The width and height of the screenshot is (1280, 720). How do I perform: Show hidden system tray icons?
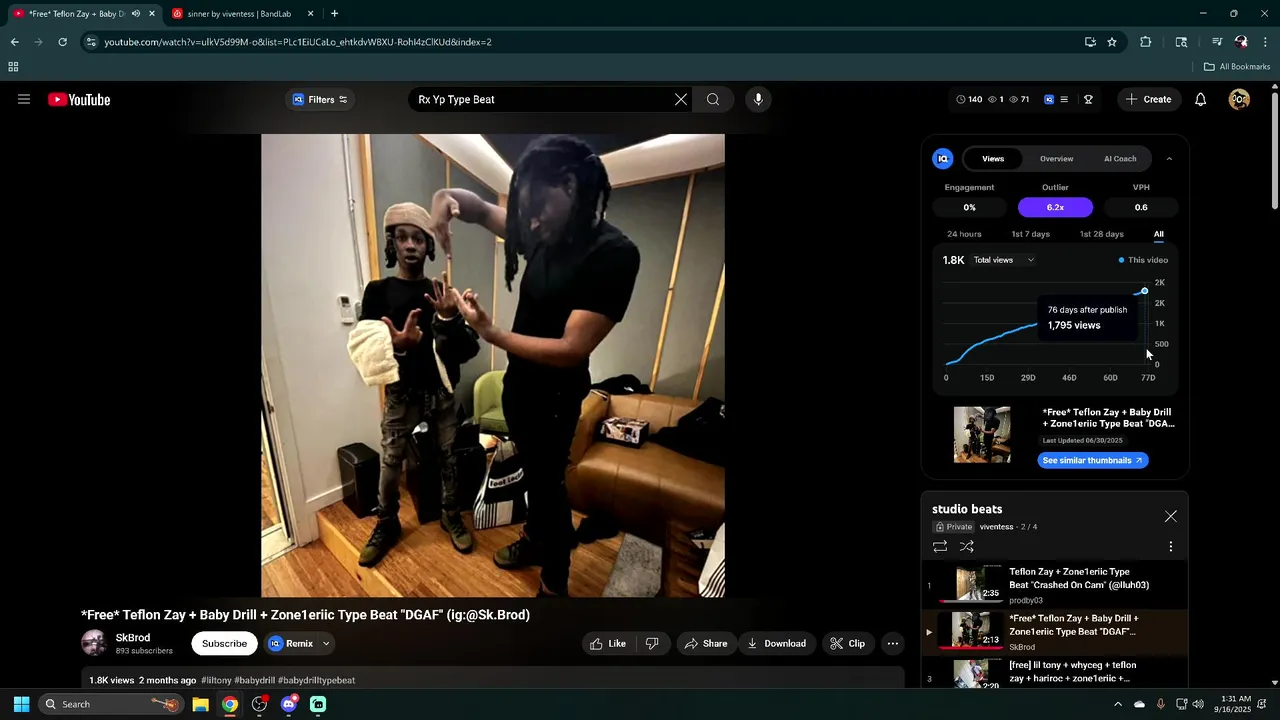[1118, 704]
